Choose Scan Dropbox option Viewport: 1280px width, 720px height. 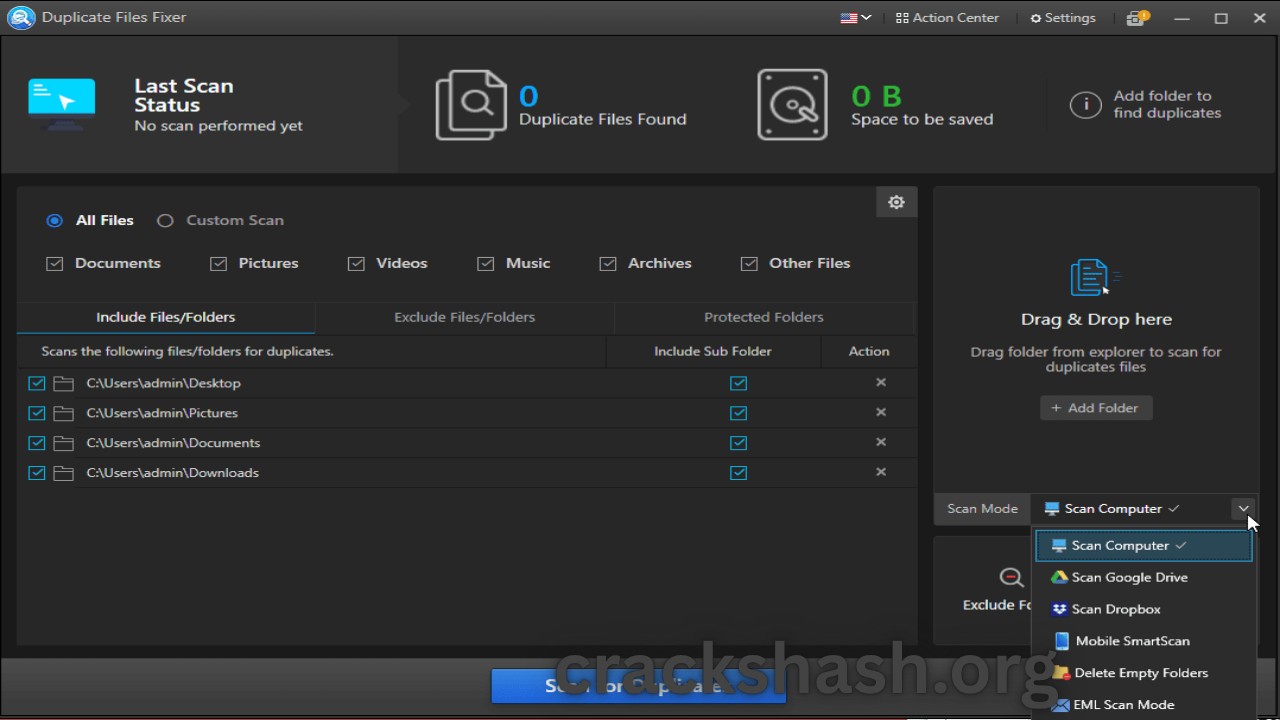pyautogui.click(x=1143, y=609)
